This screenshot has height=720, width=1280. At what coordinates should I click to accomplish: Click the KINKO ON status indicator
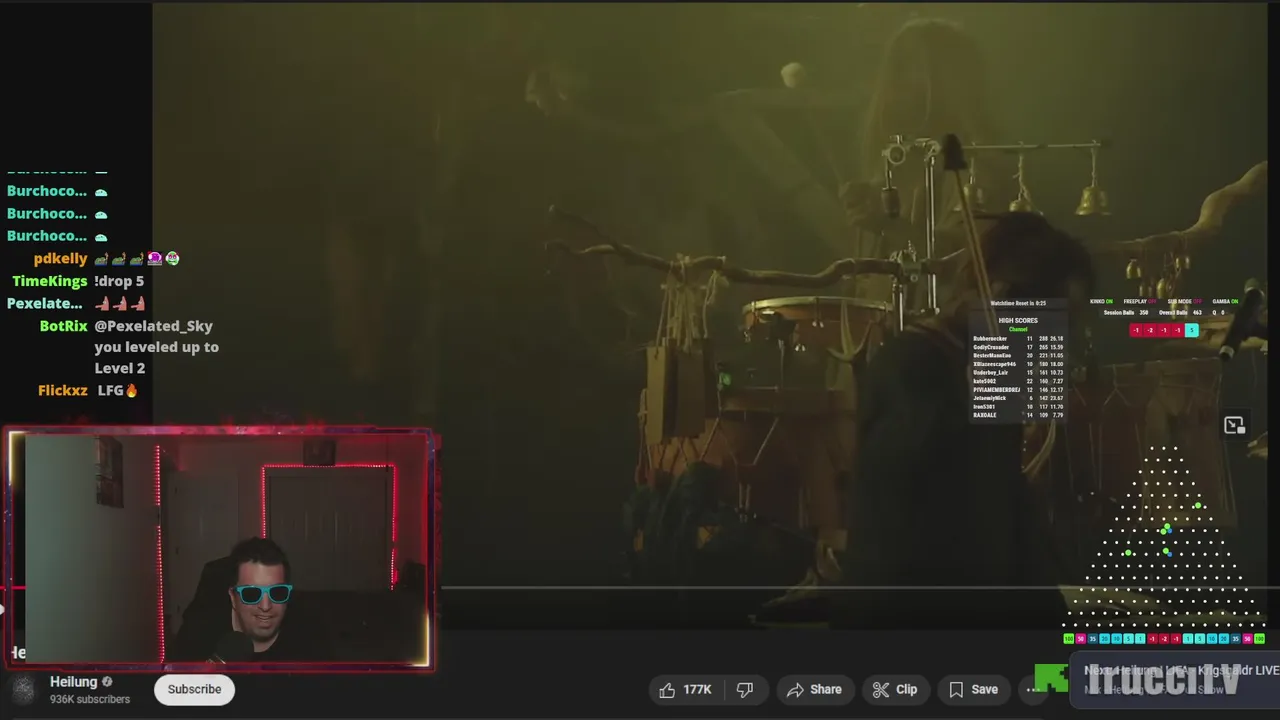1101,301
